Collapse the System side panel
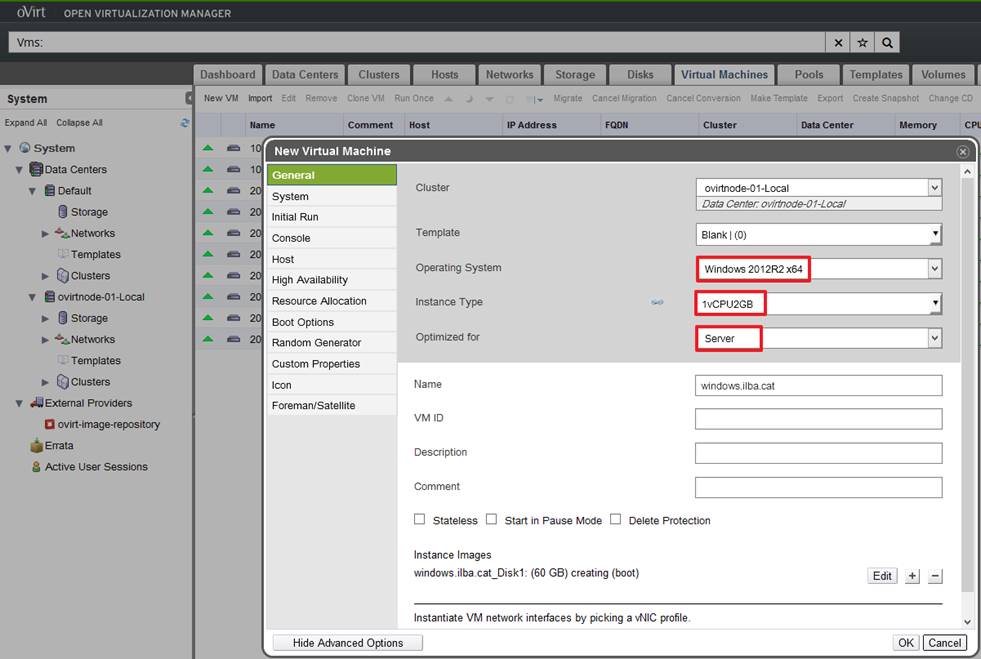Image resolution: width=981 pixels, height=659 pixels. tap(189, 98)
